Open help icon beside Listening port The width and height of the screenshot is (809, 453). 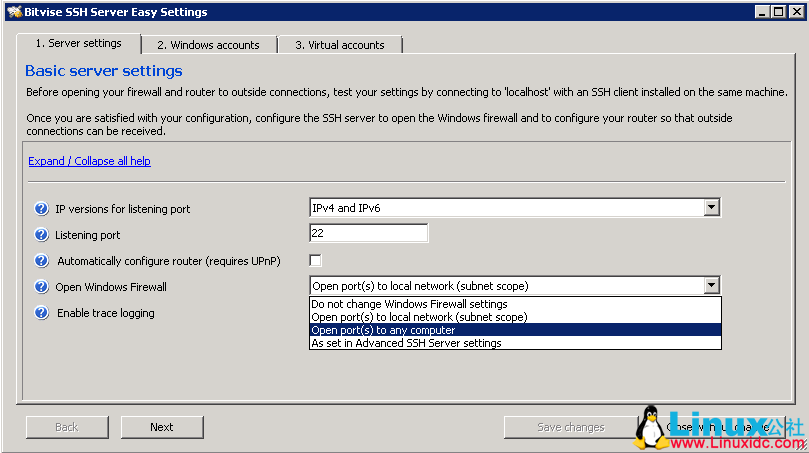[x=41, y=235]
